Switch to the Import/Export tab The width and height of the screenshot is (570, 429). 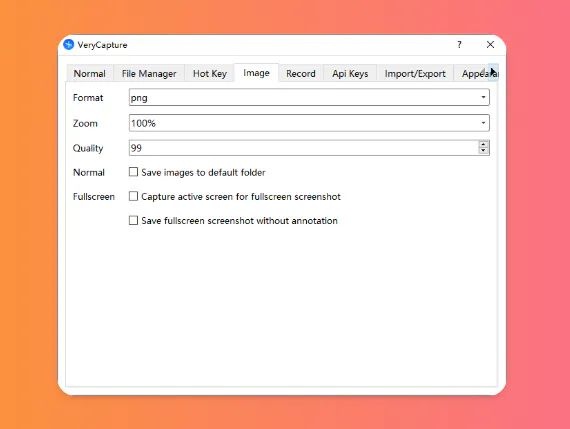pyautogui.click(x=415, y=73)
